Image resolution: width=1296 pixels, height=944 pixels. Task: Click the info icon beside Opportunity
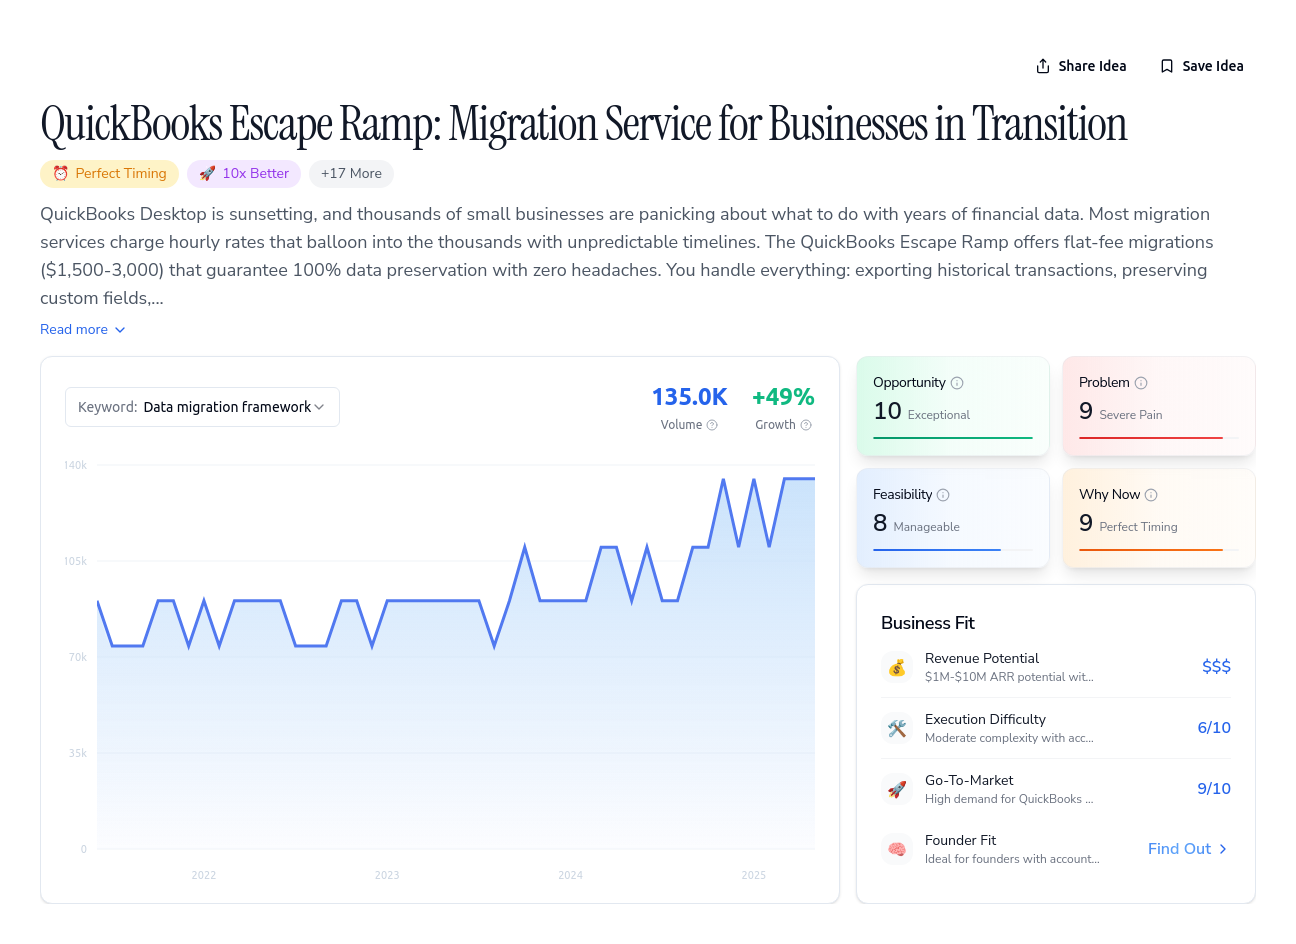tap(957, 383)
